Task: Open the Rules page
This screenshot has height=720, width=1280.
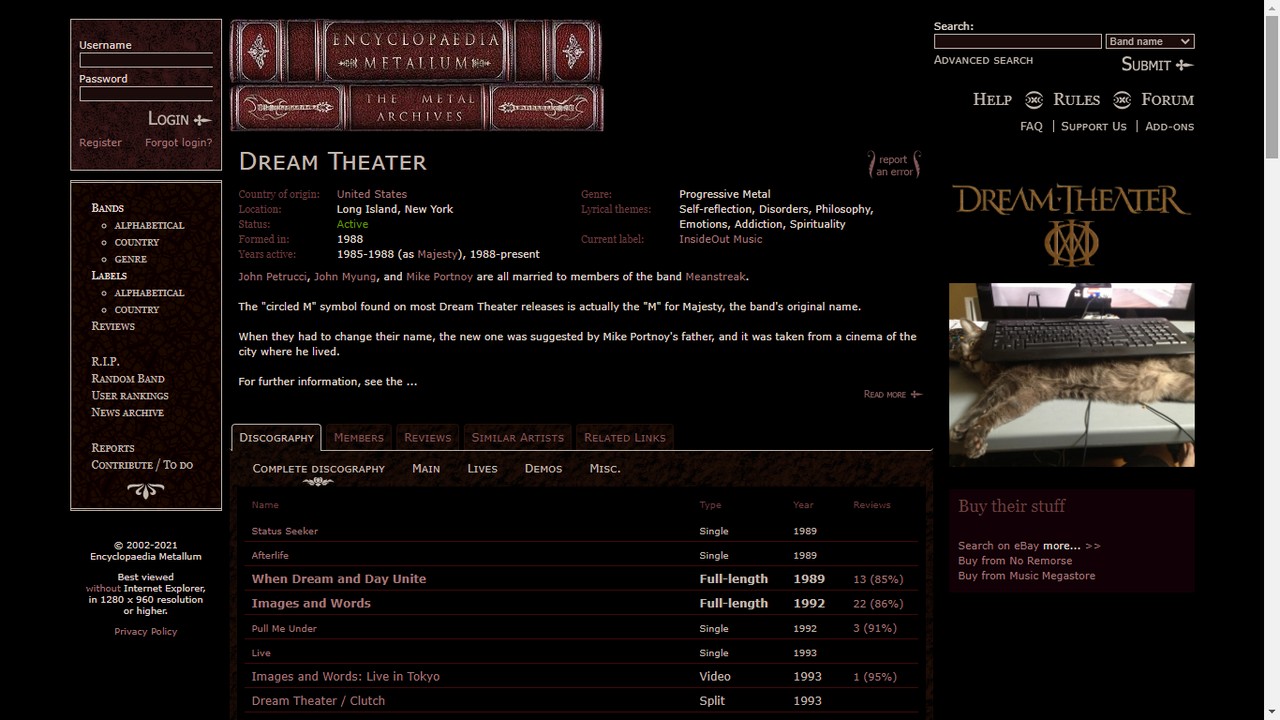Action: pos(1076,99)
